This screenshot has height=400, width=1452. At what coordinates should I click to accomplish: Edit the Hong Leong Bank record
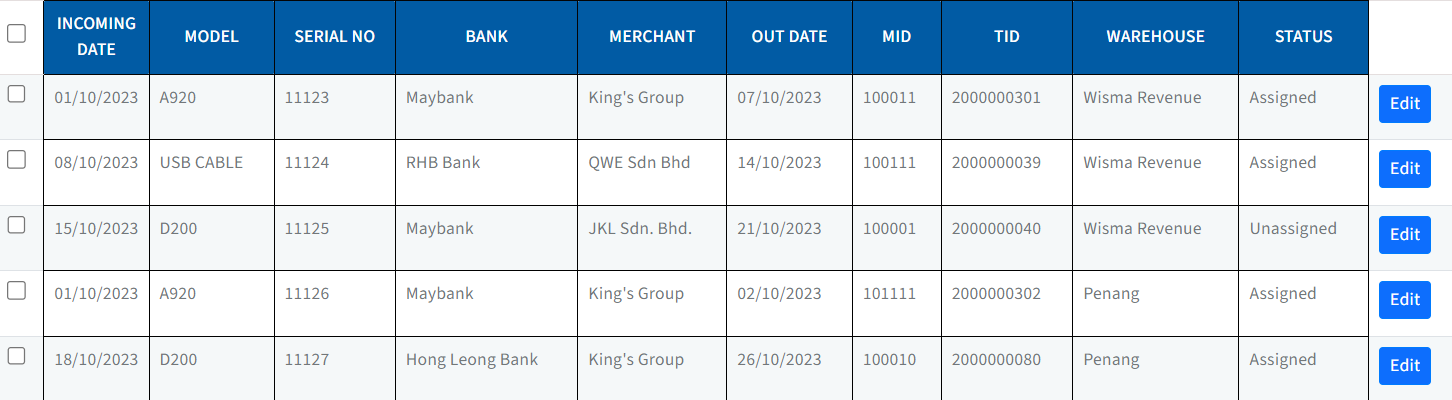tap(1404, 366)
